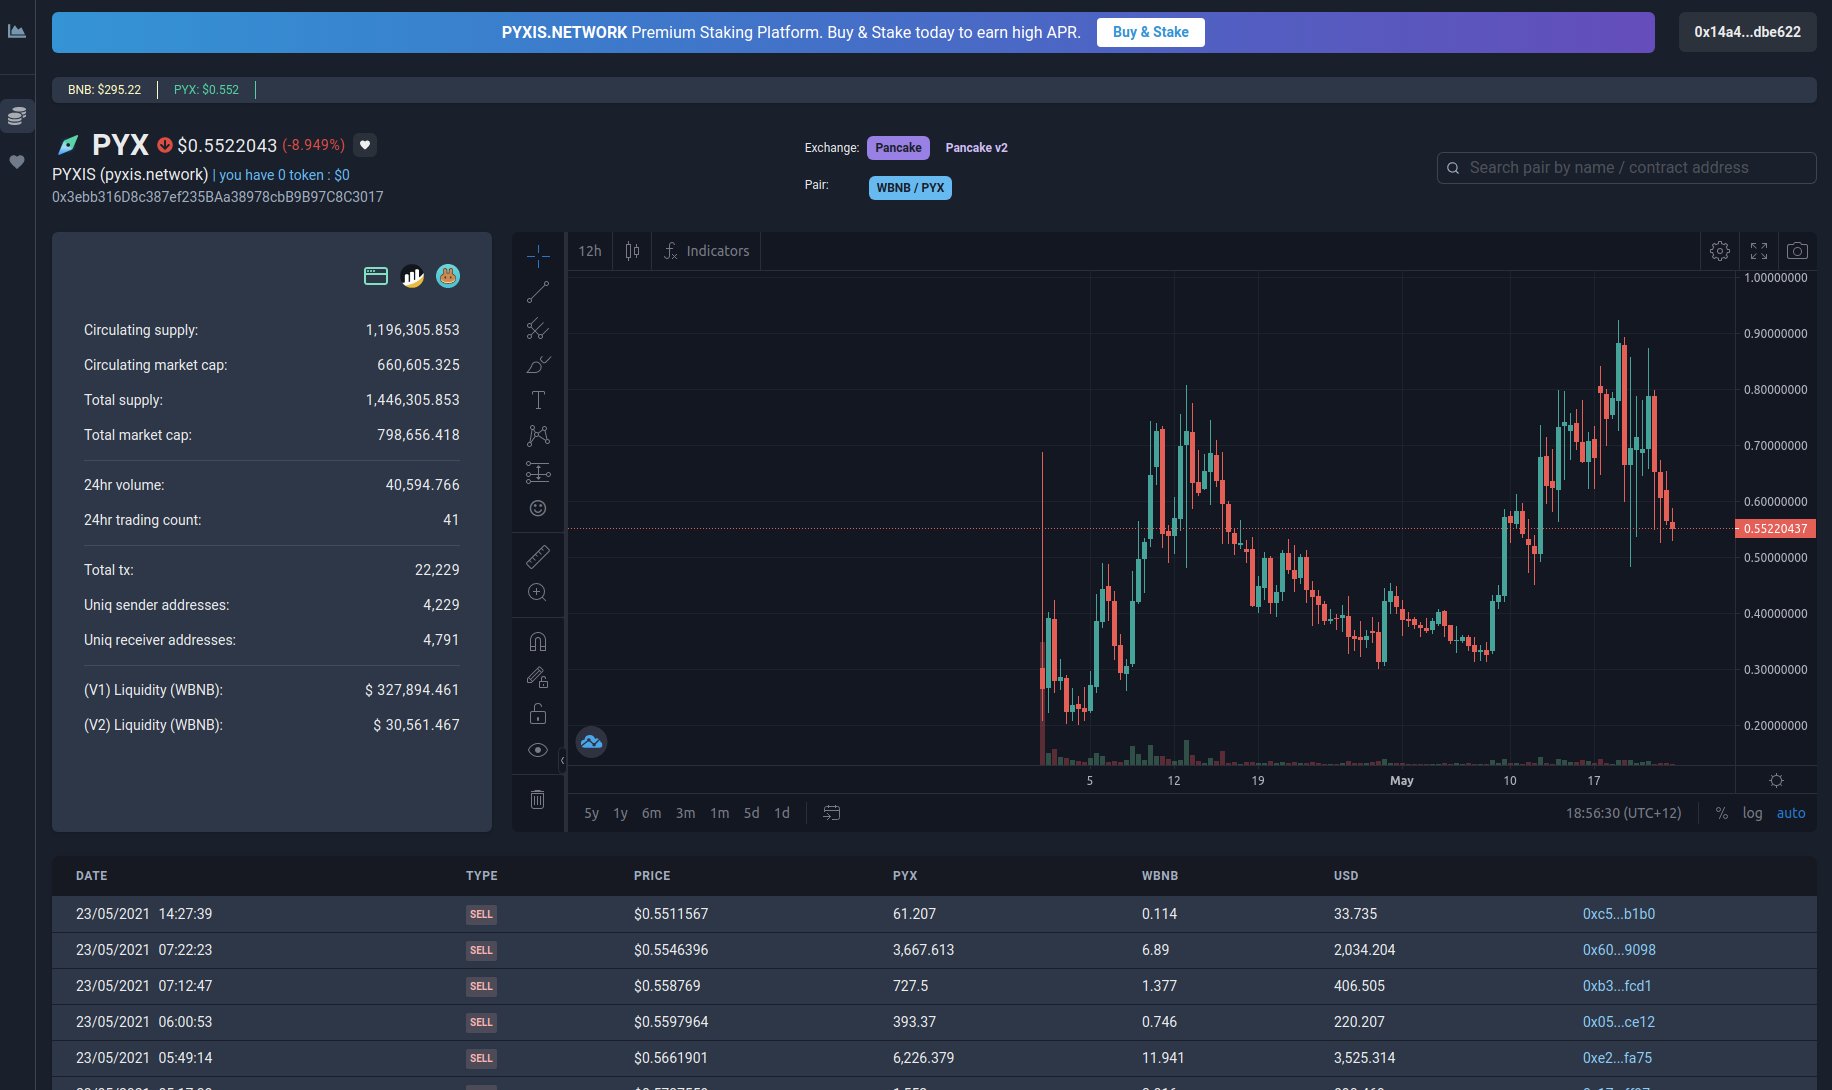Toggle log scale on chart
This screenshot has width=1832, height=1090.
pos(1752,813)
